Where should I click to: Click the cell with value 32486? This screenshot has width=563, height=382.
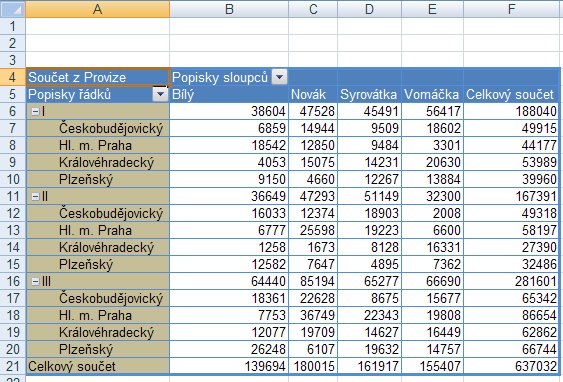pos(512,264)
